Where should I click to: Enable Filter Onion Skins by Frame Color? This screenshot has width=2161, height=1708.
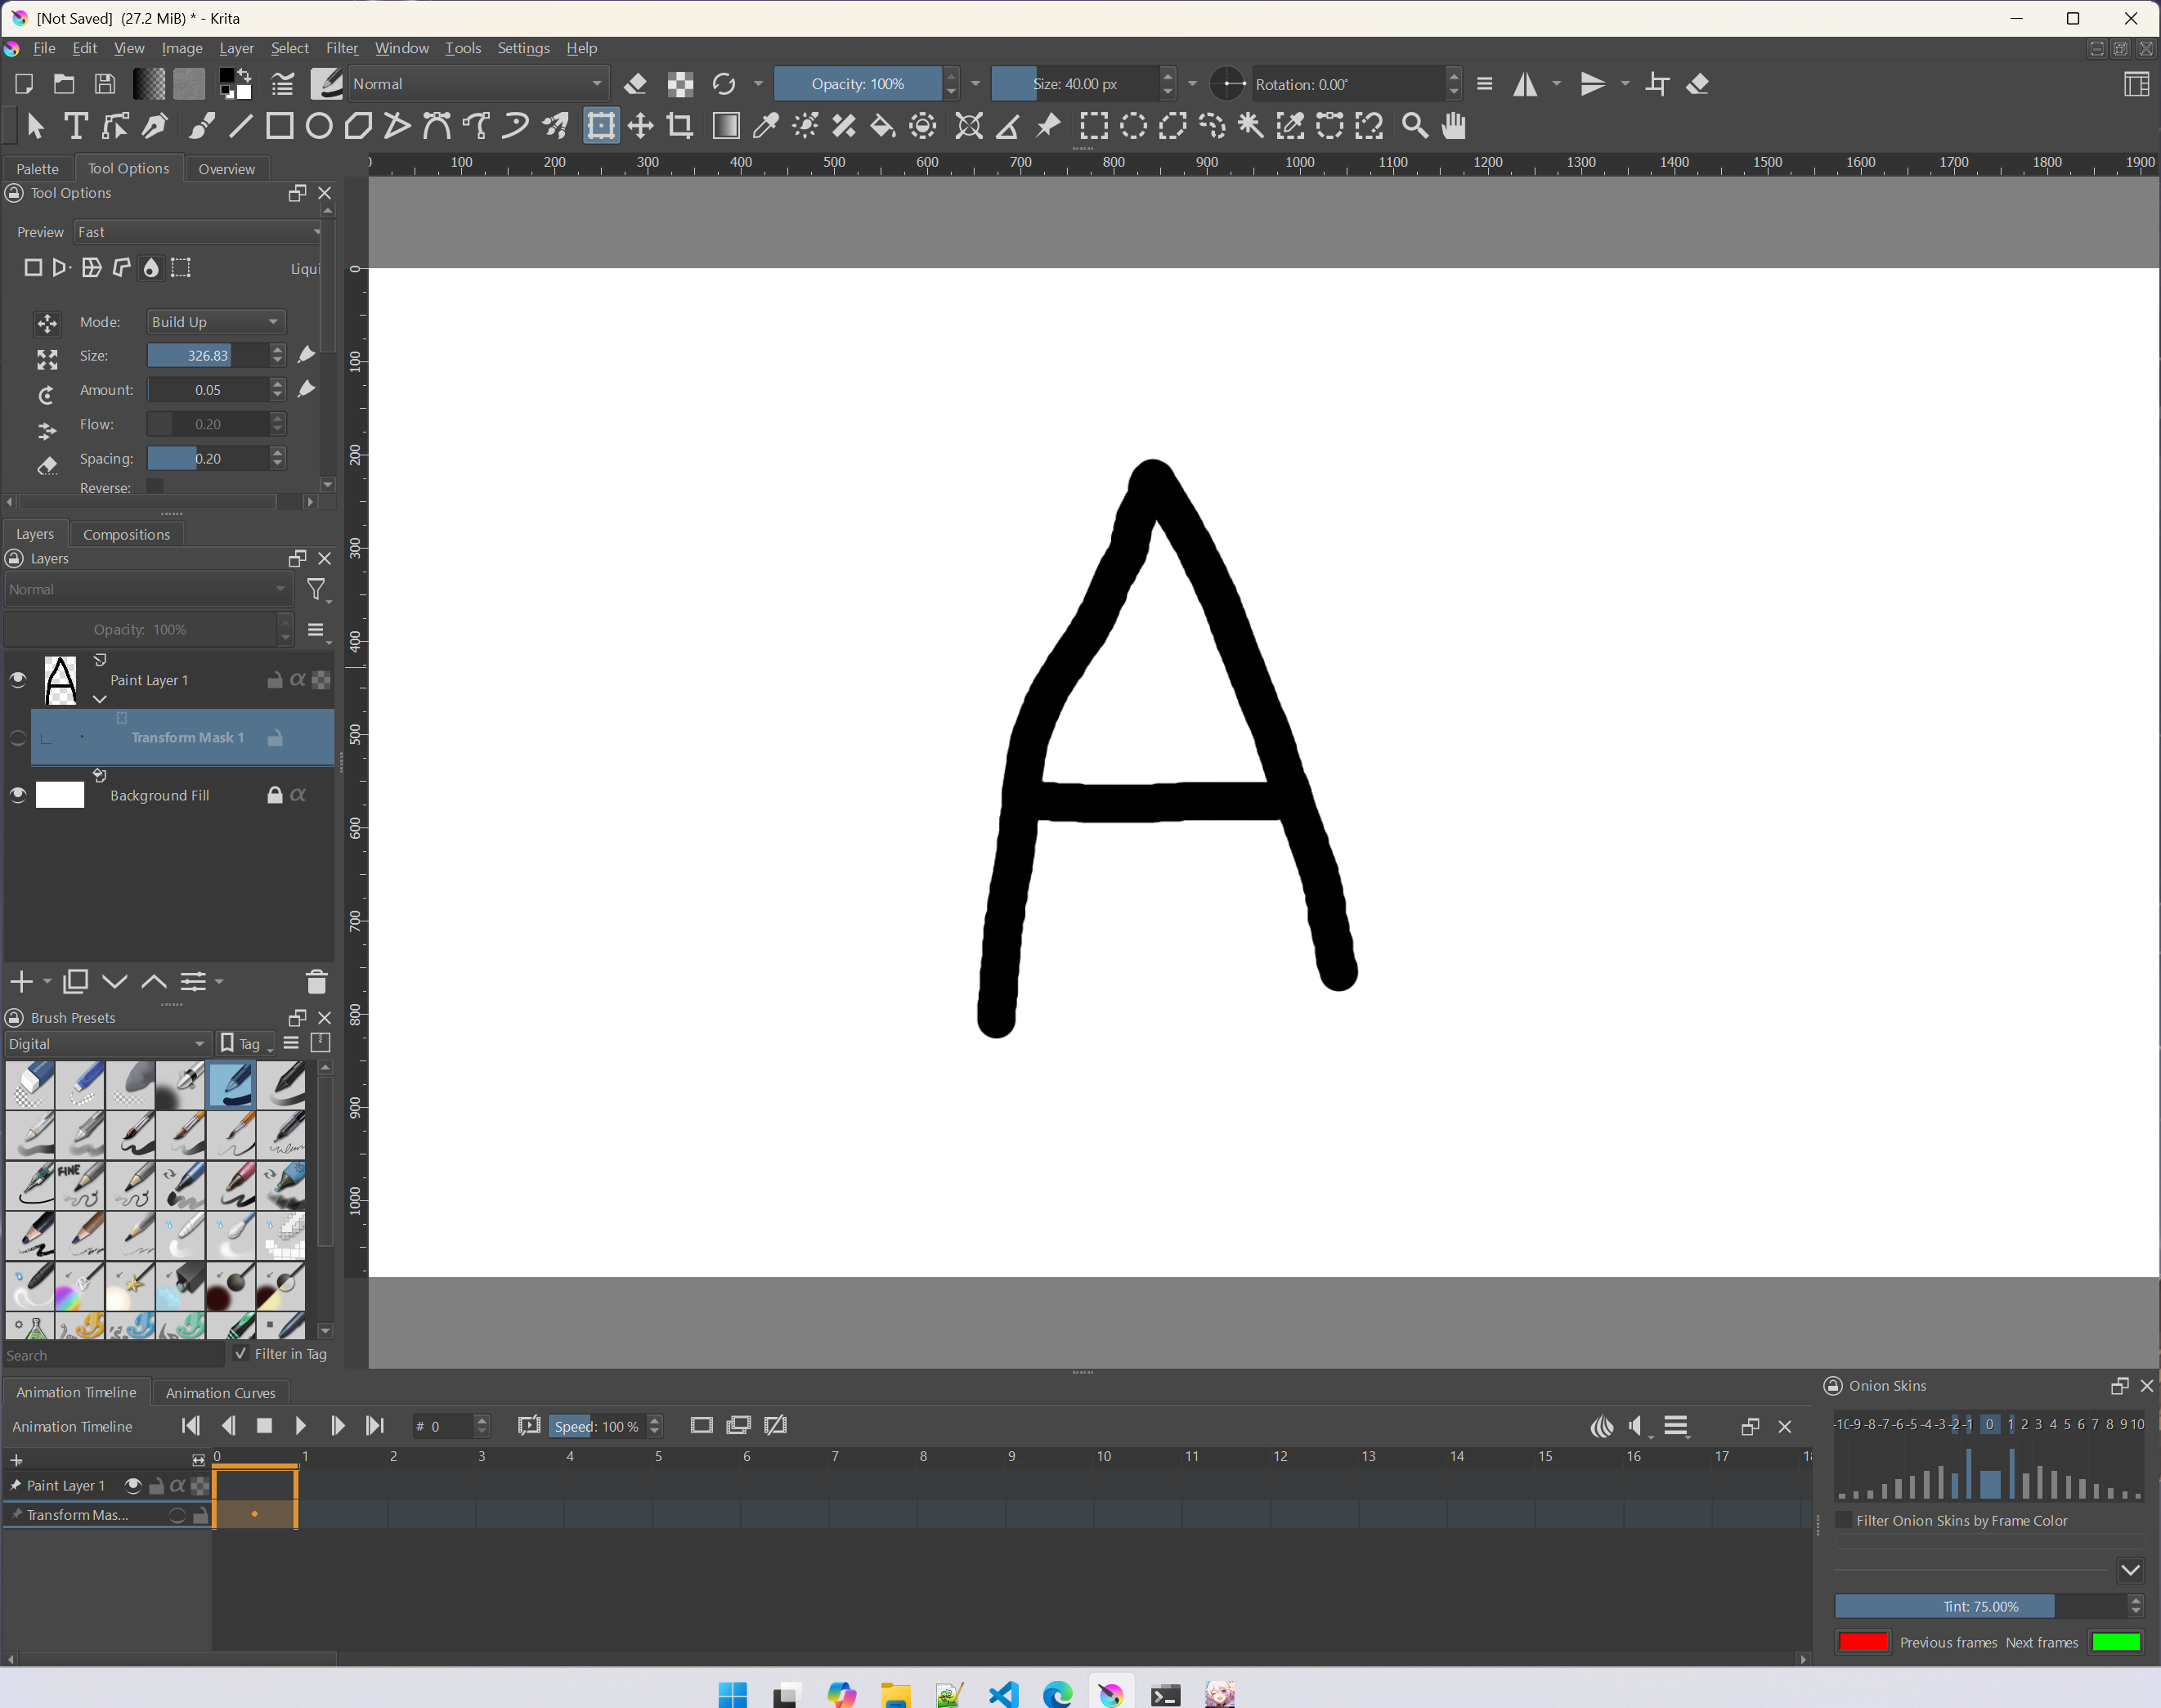click(1844, 1520)
